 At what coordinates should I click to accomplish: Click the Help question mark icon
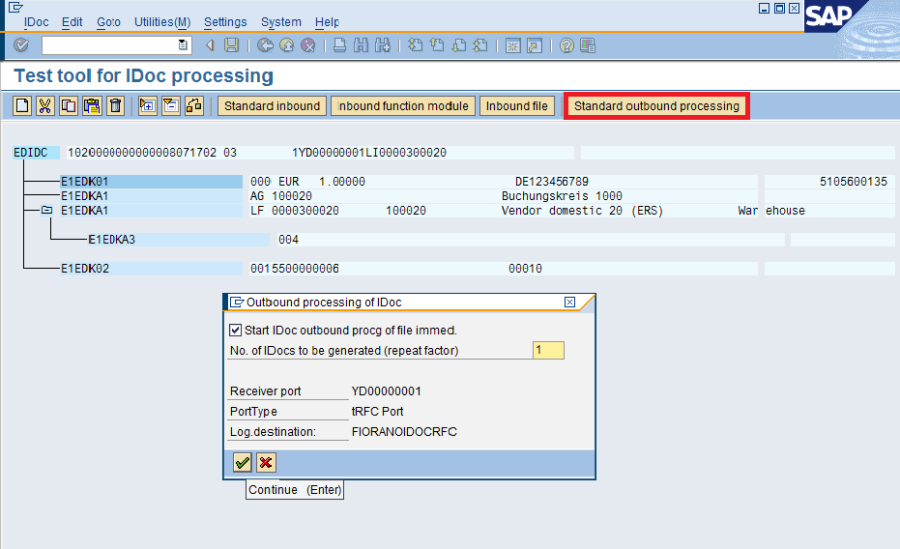tap(567, 45)
